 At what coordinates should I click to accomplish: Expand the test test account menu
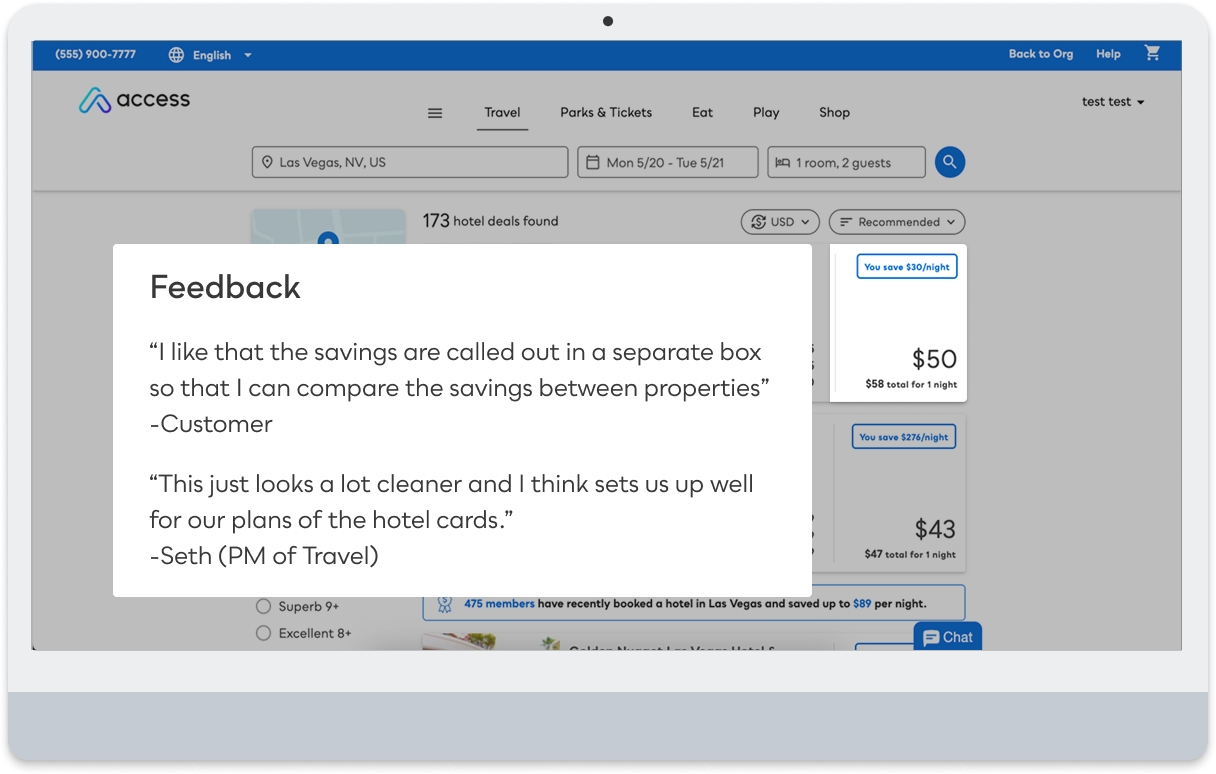tap(1113, 102)
